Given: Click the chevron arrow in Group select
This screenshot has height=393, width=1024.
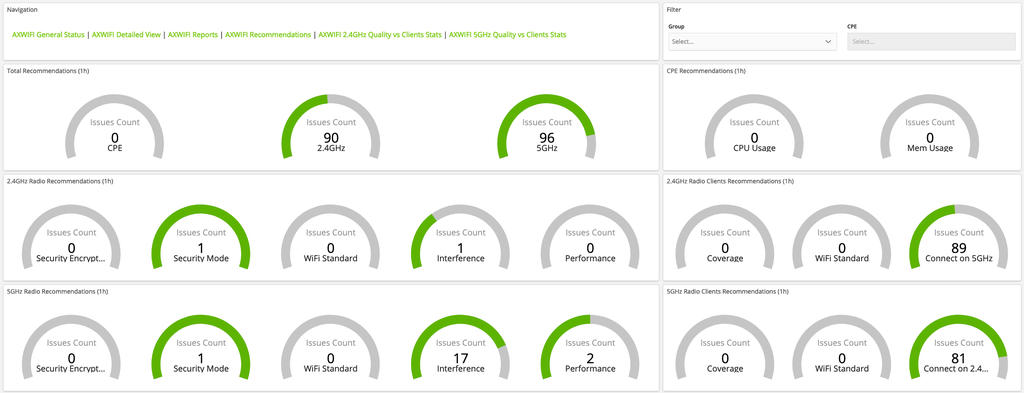Looking at the screenshot, I should pyautogui.click(x=828, y=42).
